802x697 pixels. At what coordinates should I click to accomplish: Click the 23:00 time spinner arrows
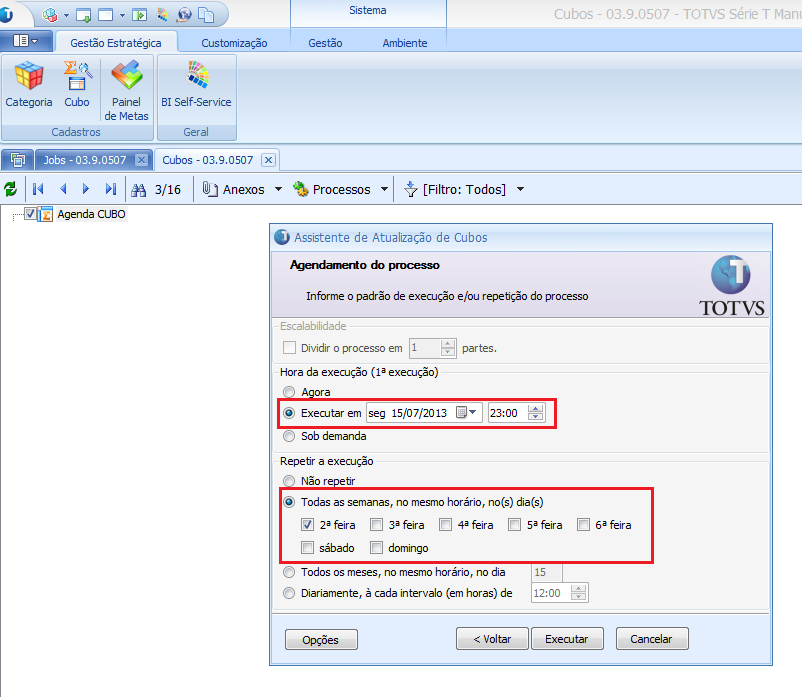[x=536, y=412]
